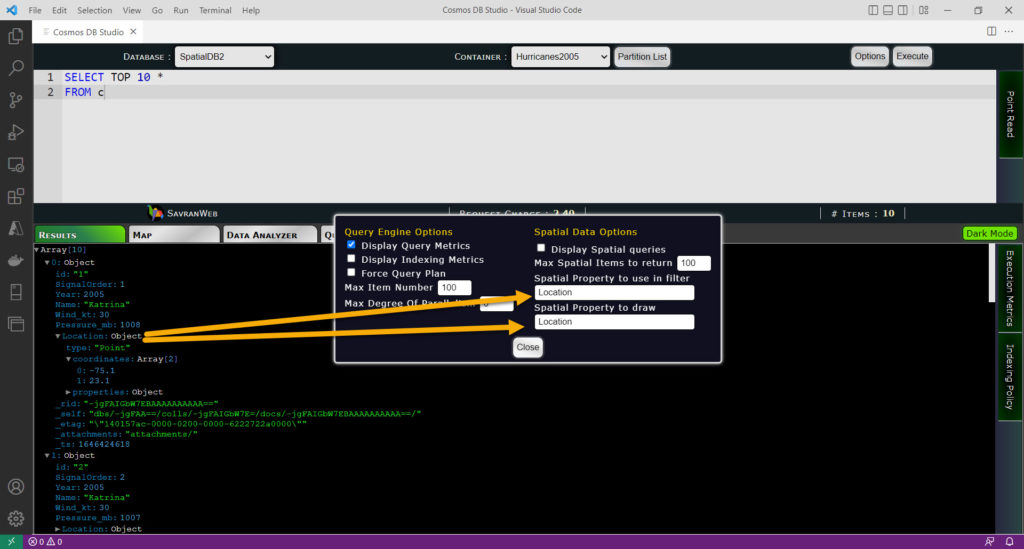This screenshot has width=1024, height=549.
Task: Open Source Control from activity bar
Action: point(16,100)
